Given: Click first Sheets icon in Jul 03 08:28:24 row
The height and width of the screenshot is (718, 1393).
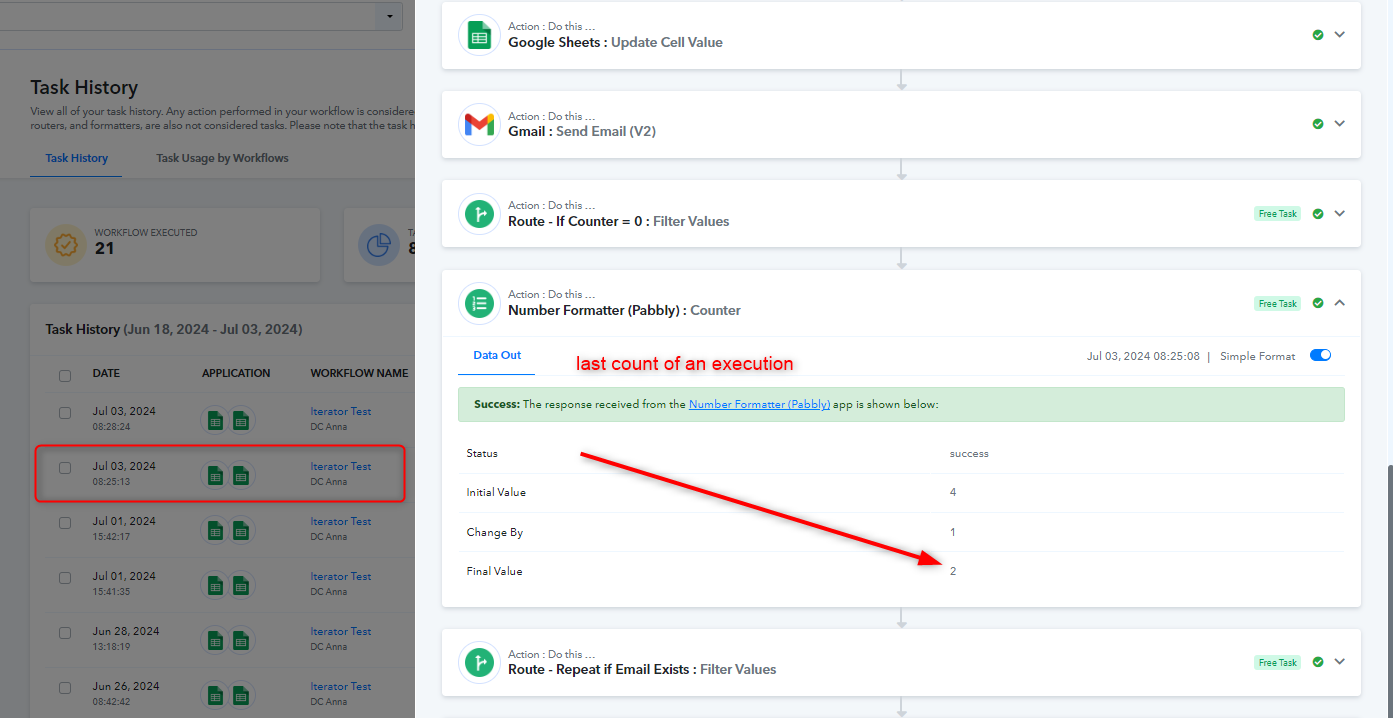Looking at the screenshot, I should click(215, 421).
